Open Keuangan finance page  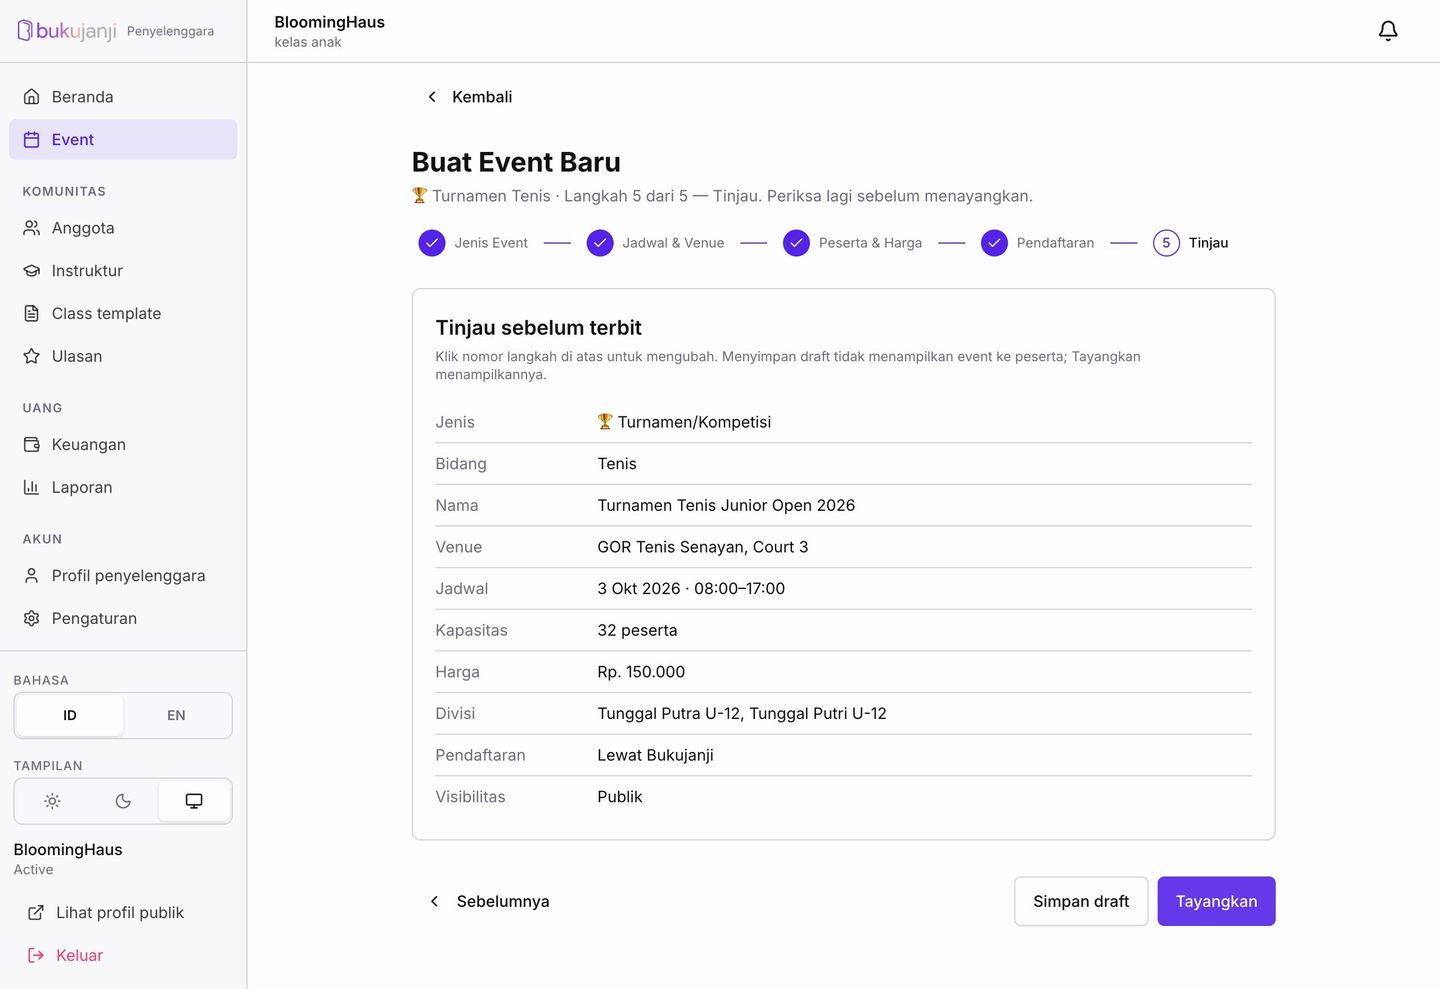point(123,445)
